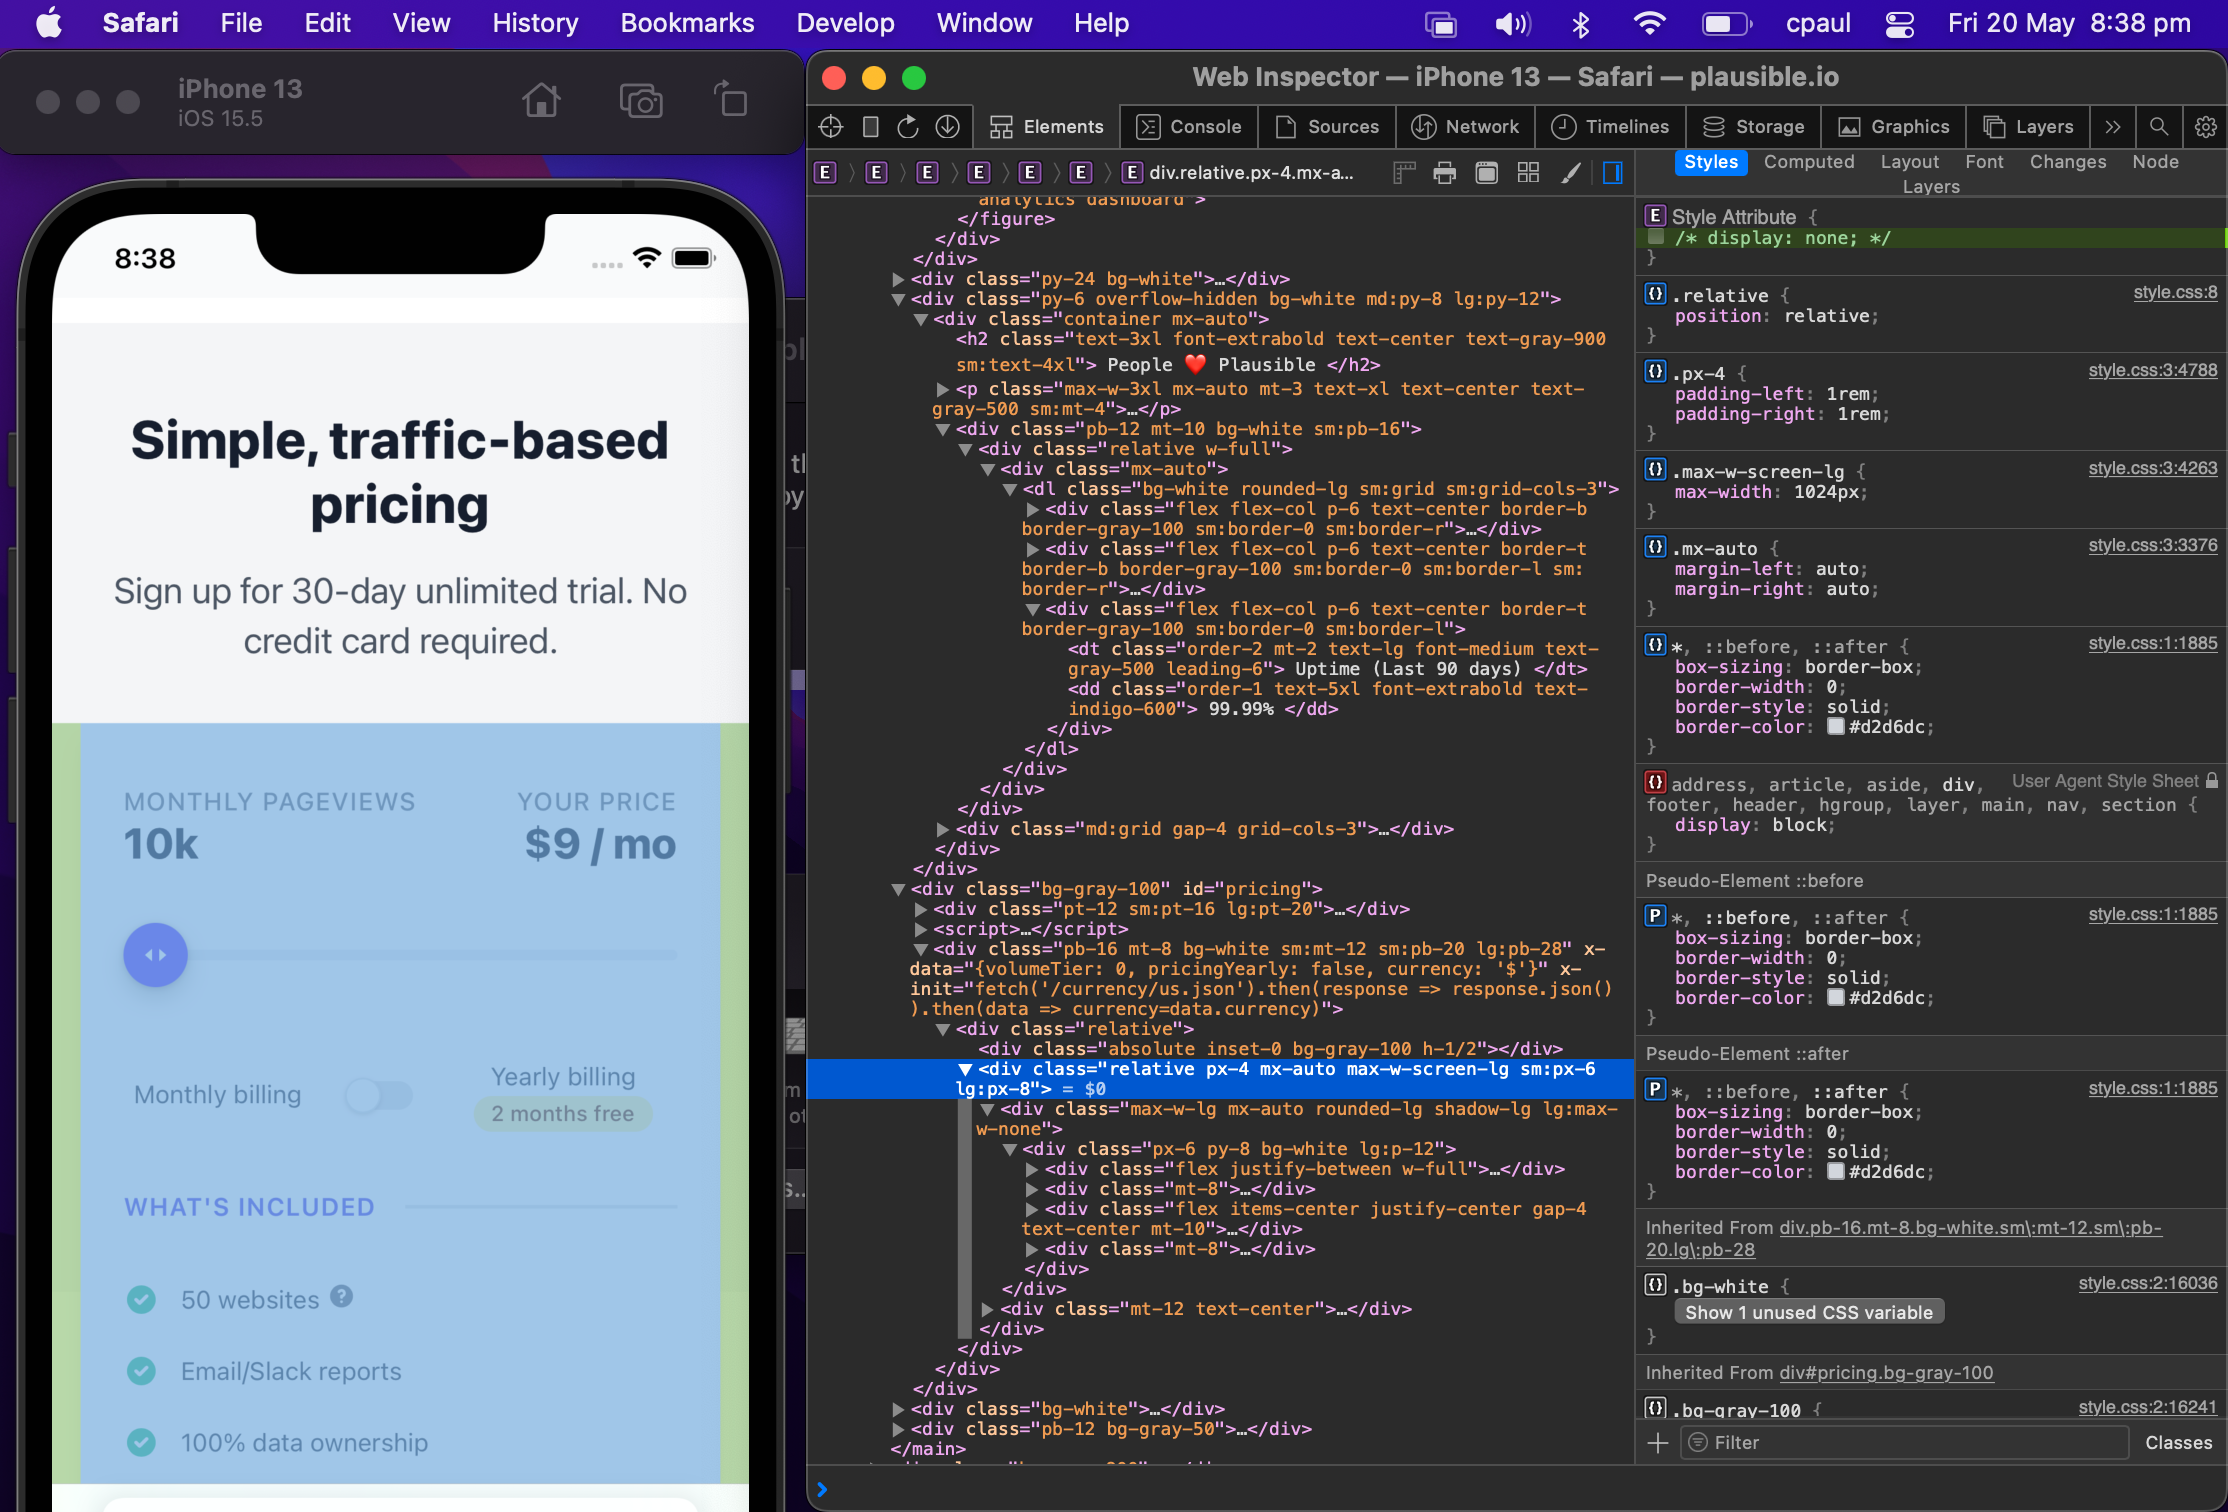Switch to the Console tab
The image size is (2228, 1512).
[1190, 127]
